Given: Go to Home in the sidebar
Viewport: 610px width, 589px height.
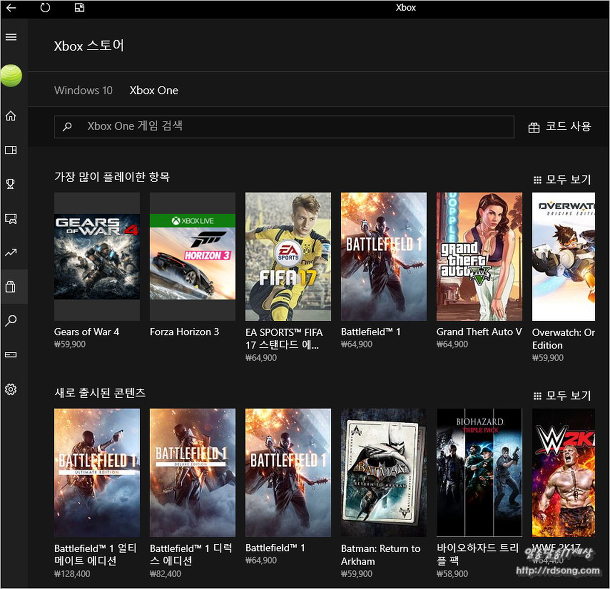Looking at the screenshot, I should (x=11, y=116).
